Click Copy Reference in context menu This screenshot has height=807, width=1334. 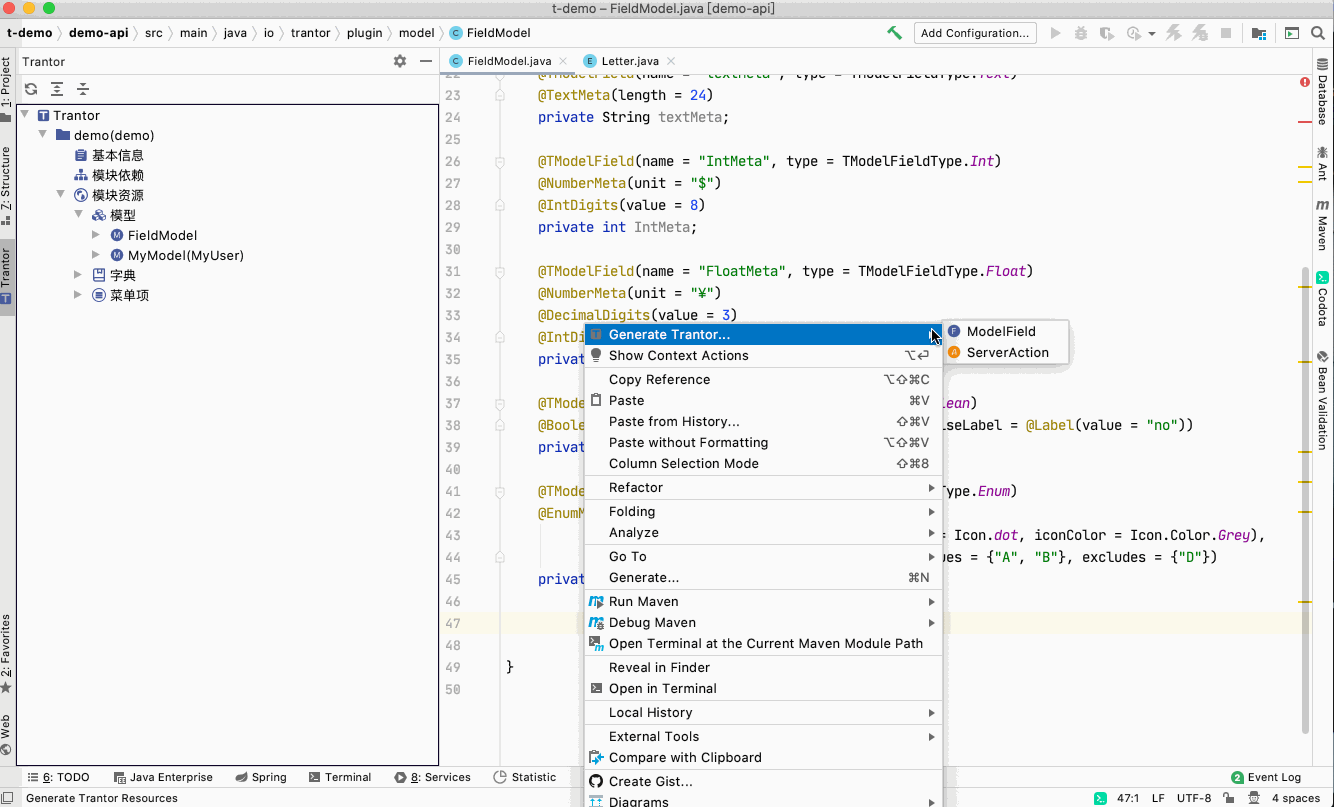coord(763,379)
